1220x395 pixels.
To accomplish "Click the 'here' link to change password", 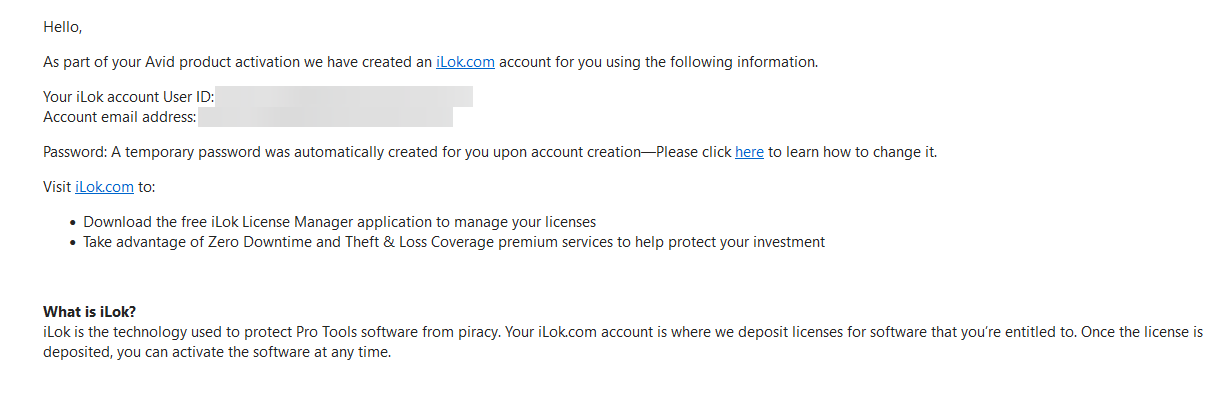I will click(x=749, y=152).
